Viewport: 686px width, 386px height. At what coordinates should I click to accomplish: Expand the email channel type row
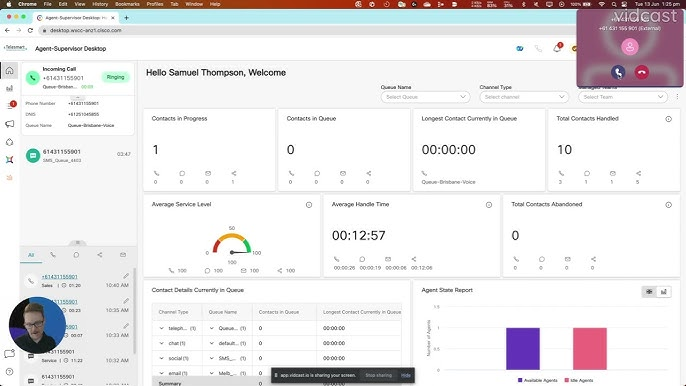[x=161, y=373]
